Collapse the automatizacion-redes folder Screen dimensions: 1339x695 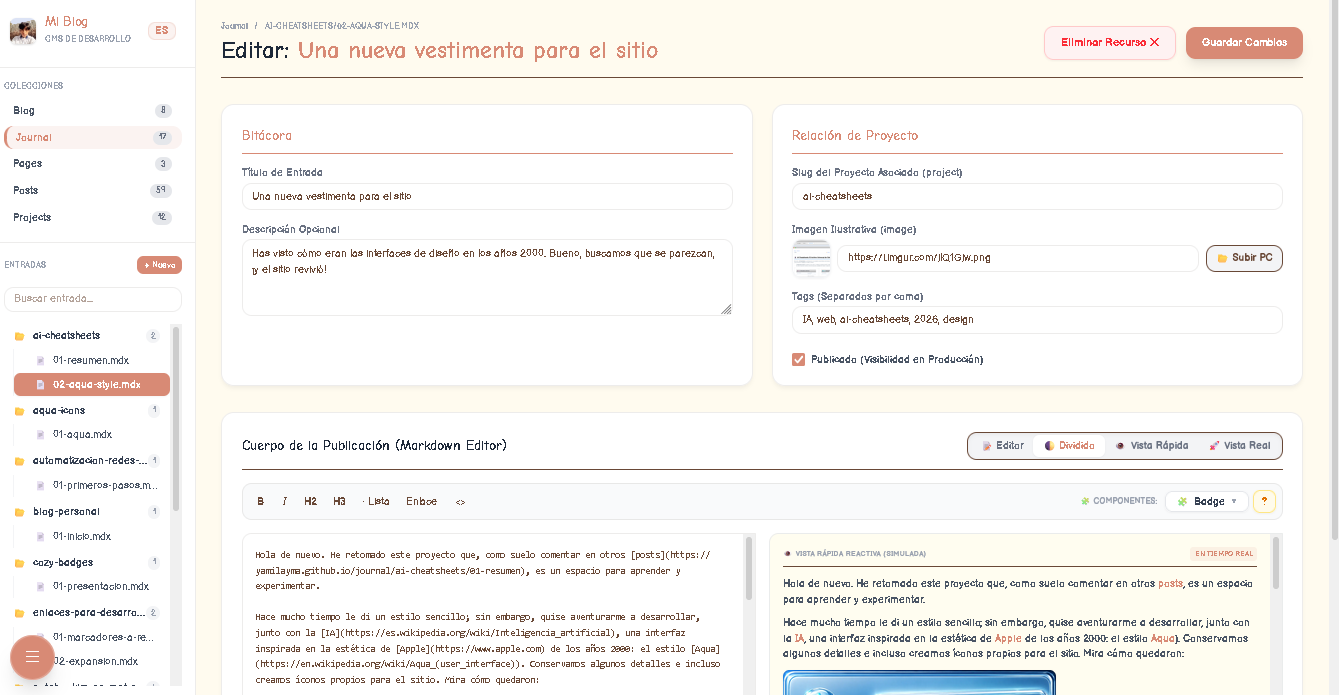click(x=87, y=461)
